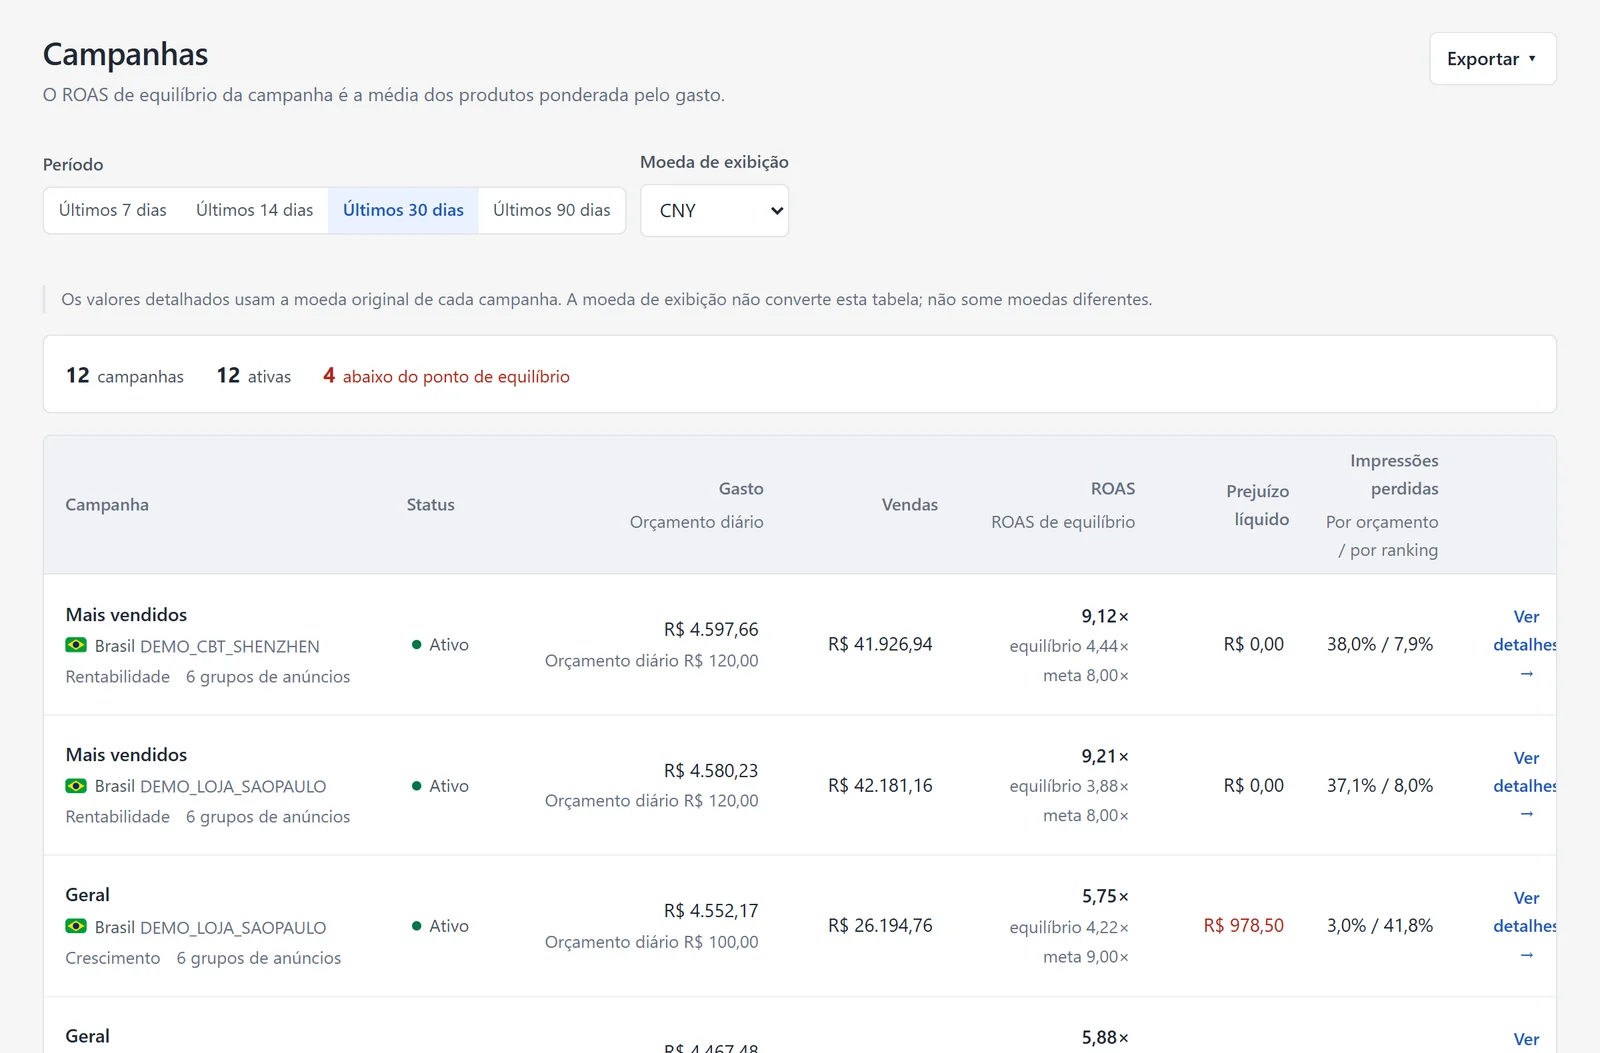1600x1053 pixels.
Task: Click the Brazil flag in Mais vendidos DEMO_LOJA_SAOPAULO row
Action: pyautogui.click(x=76, y=786)
